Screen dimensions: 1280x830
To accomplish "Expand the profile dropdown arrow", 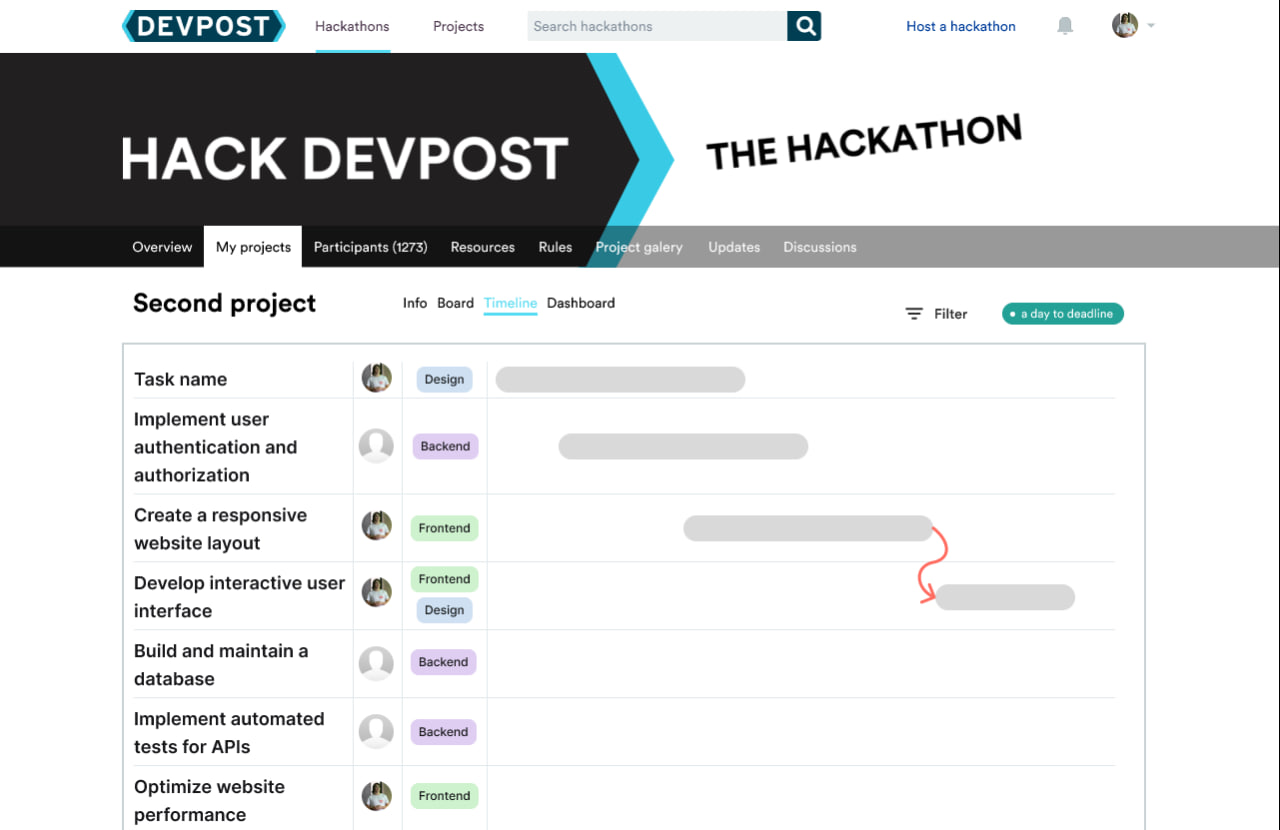I will 1151,26.
